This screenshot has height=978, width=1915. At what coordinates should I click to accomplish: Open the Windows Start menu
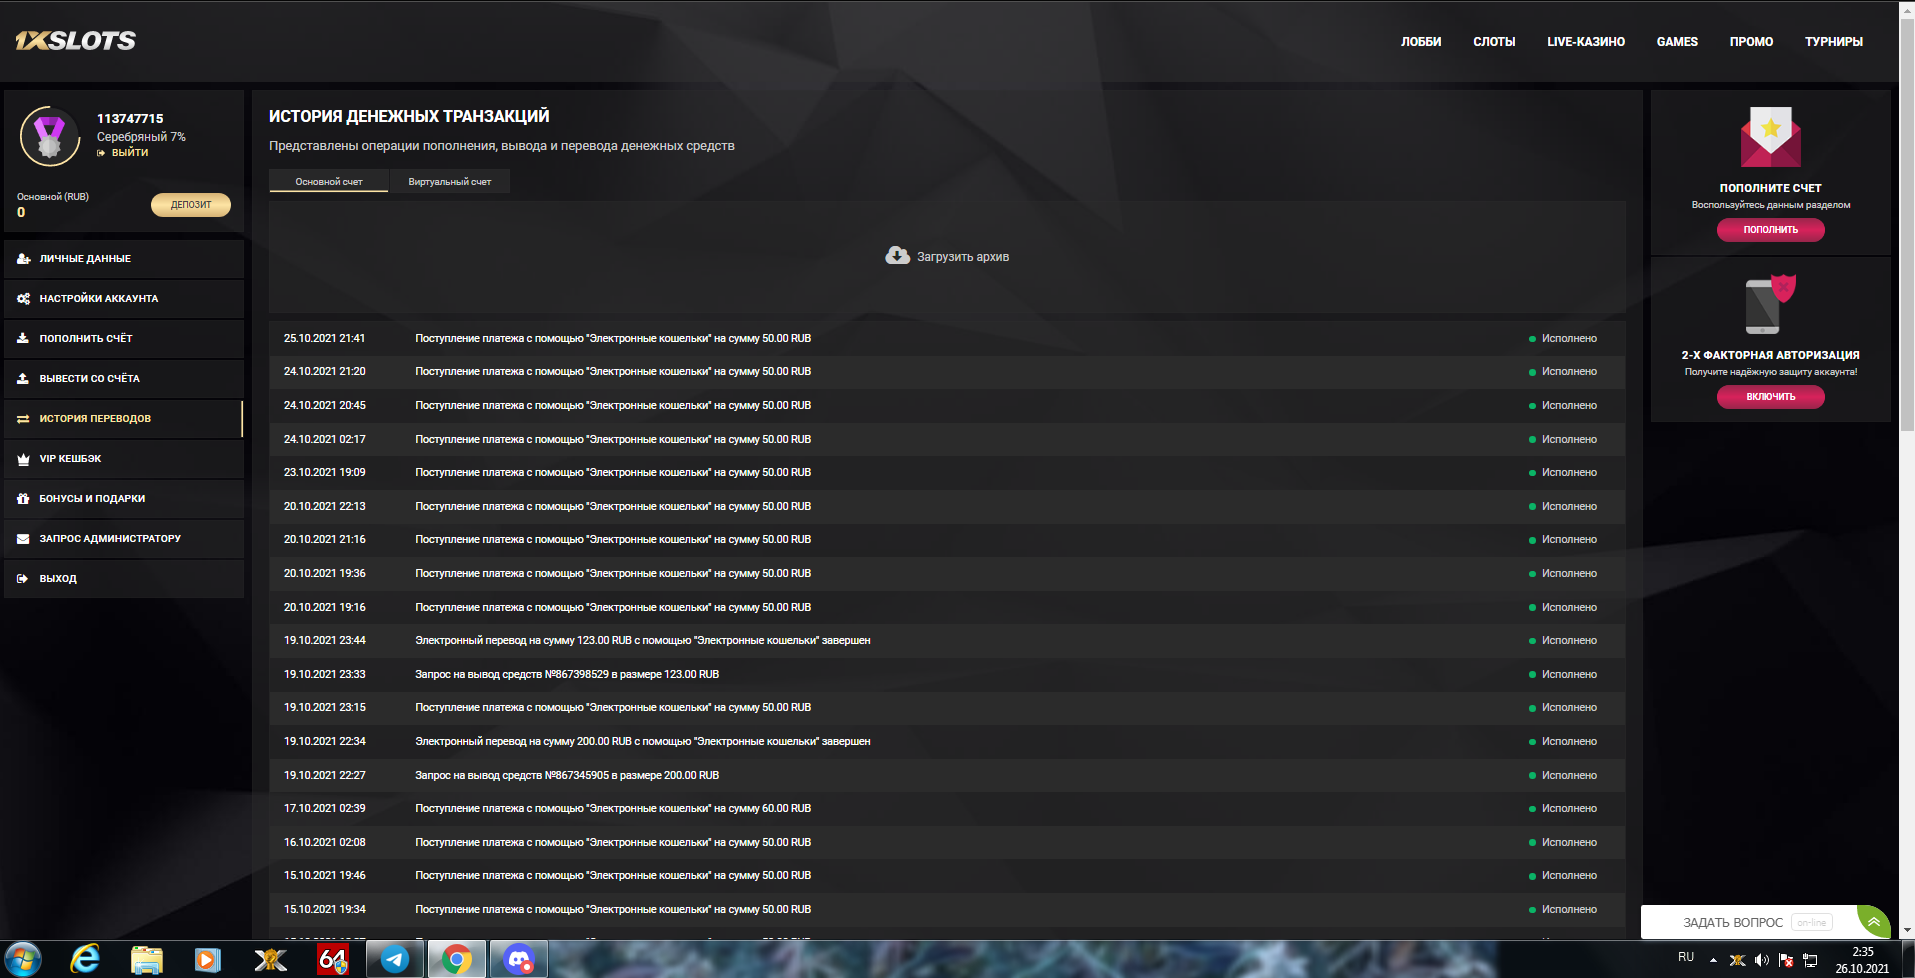(x=22, y=960)
